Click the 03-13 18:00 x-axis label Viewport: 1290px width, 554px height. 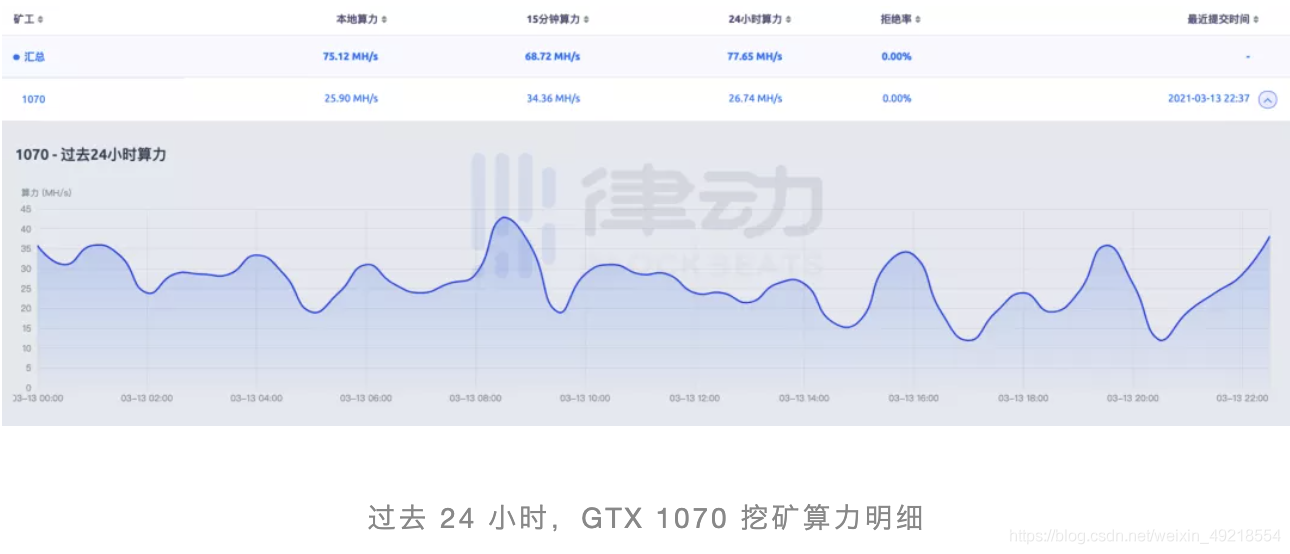(1023, 398)
